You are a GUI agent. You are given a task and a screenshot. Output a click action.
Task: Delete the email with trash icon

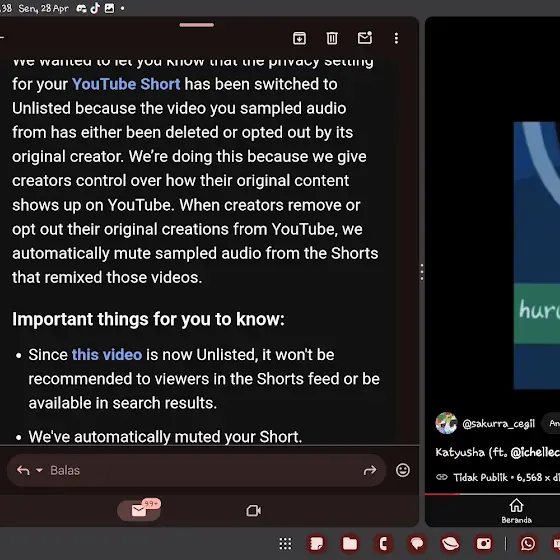332,38
